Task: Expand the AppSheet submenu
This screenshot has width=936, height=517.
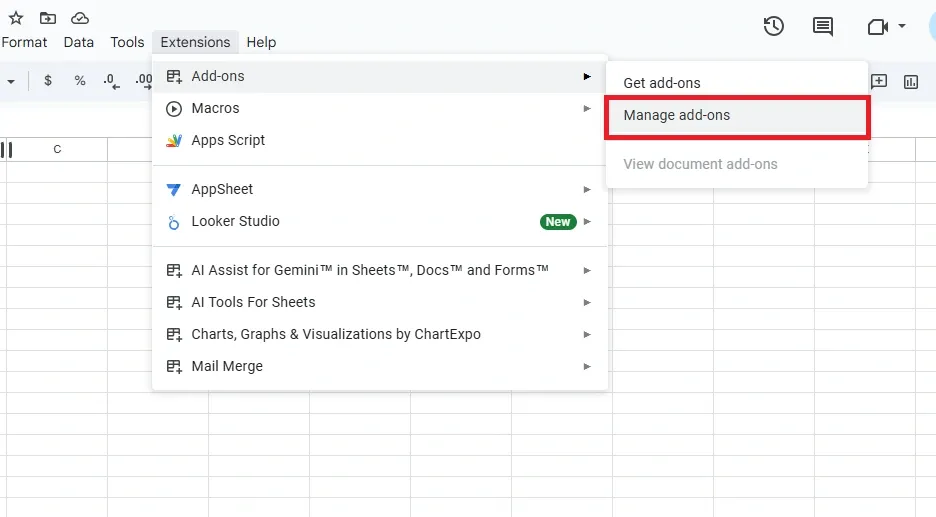Action: pos(222,189)
